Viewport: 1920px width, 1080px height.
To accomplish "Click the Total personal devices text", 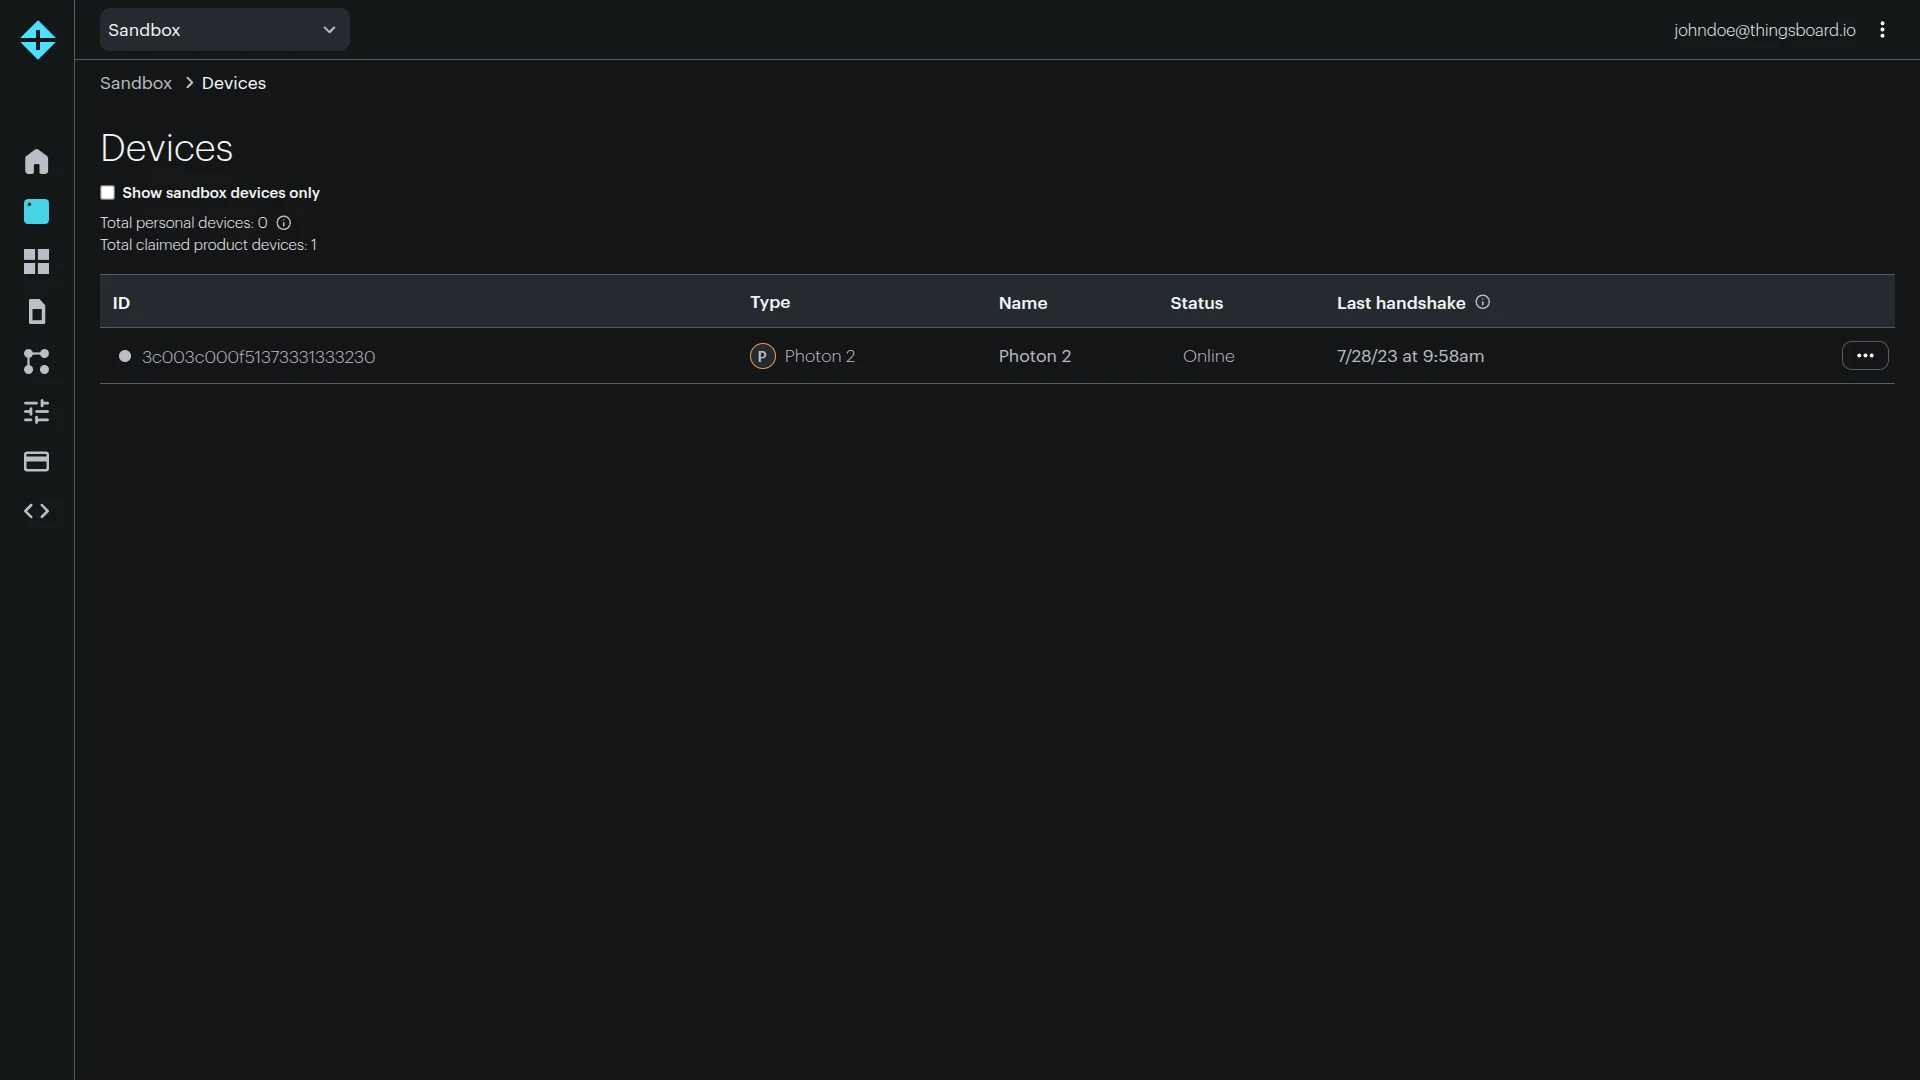I will [184, 223].
